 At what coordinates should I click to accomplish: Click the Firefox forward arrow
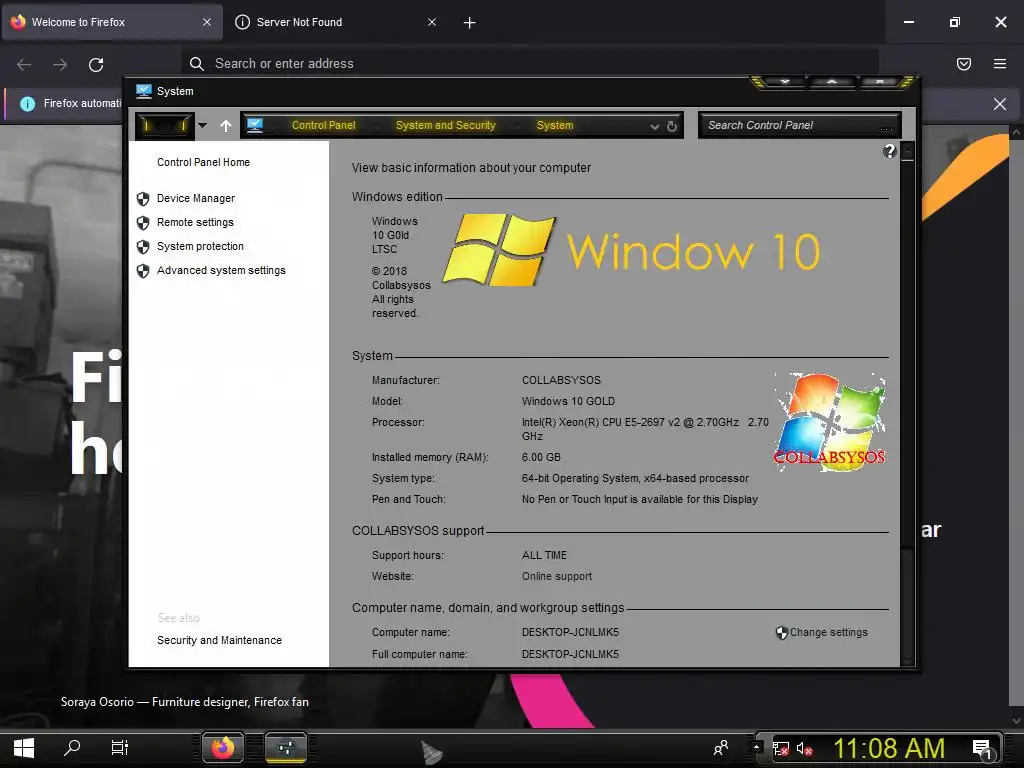[60, 65]
